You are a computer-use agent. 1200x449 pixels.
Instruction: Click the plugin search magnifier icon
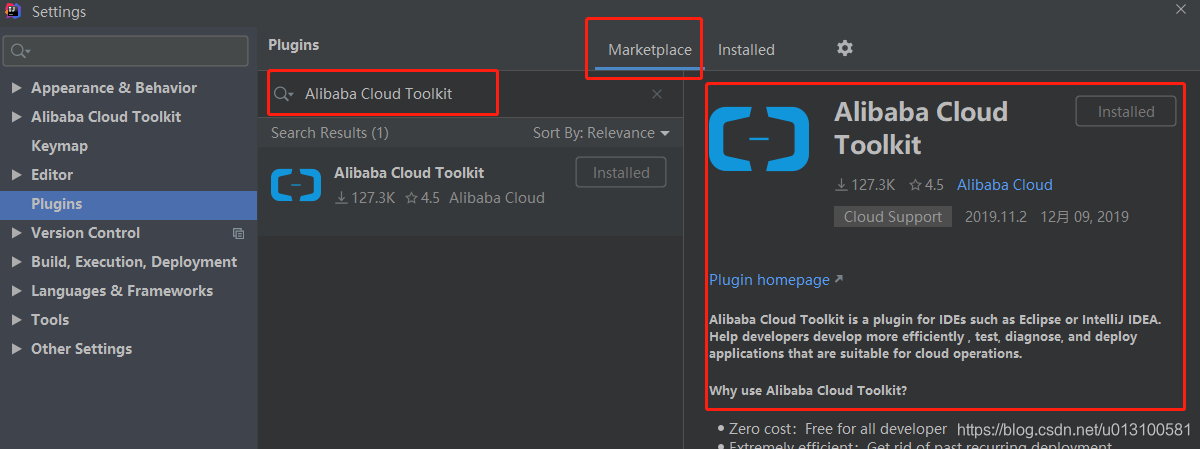(x=283, y=94)
